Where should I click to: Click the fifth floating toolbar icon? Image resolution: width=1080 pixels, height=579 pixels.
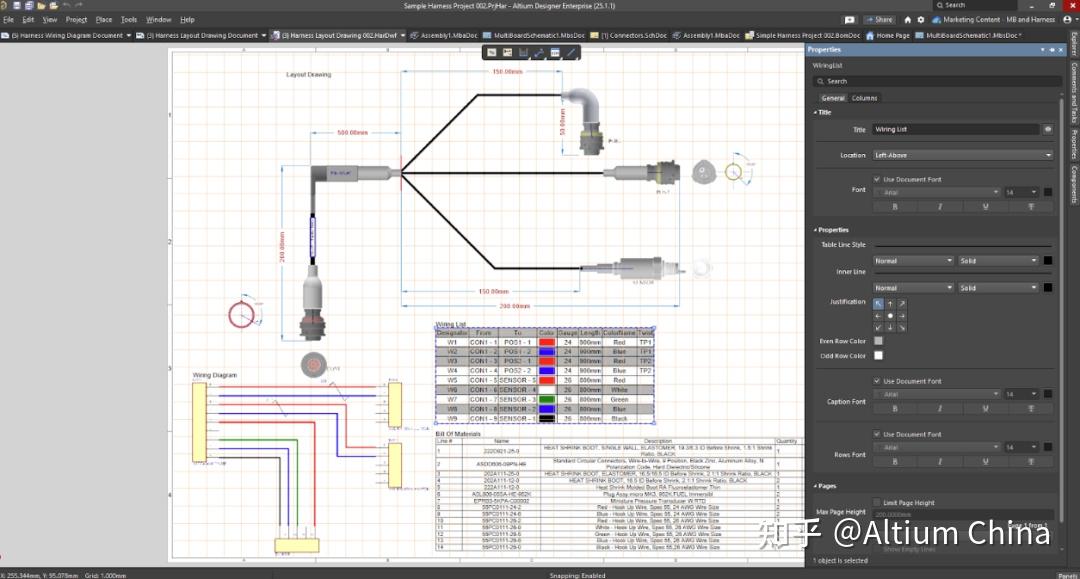click(x=555, y=52)
